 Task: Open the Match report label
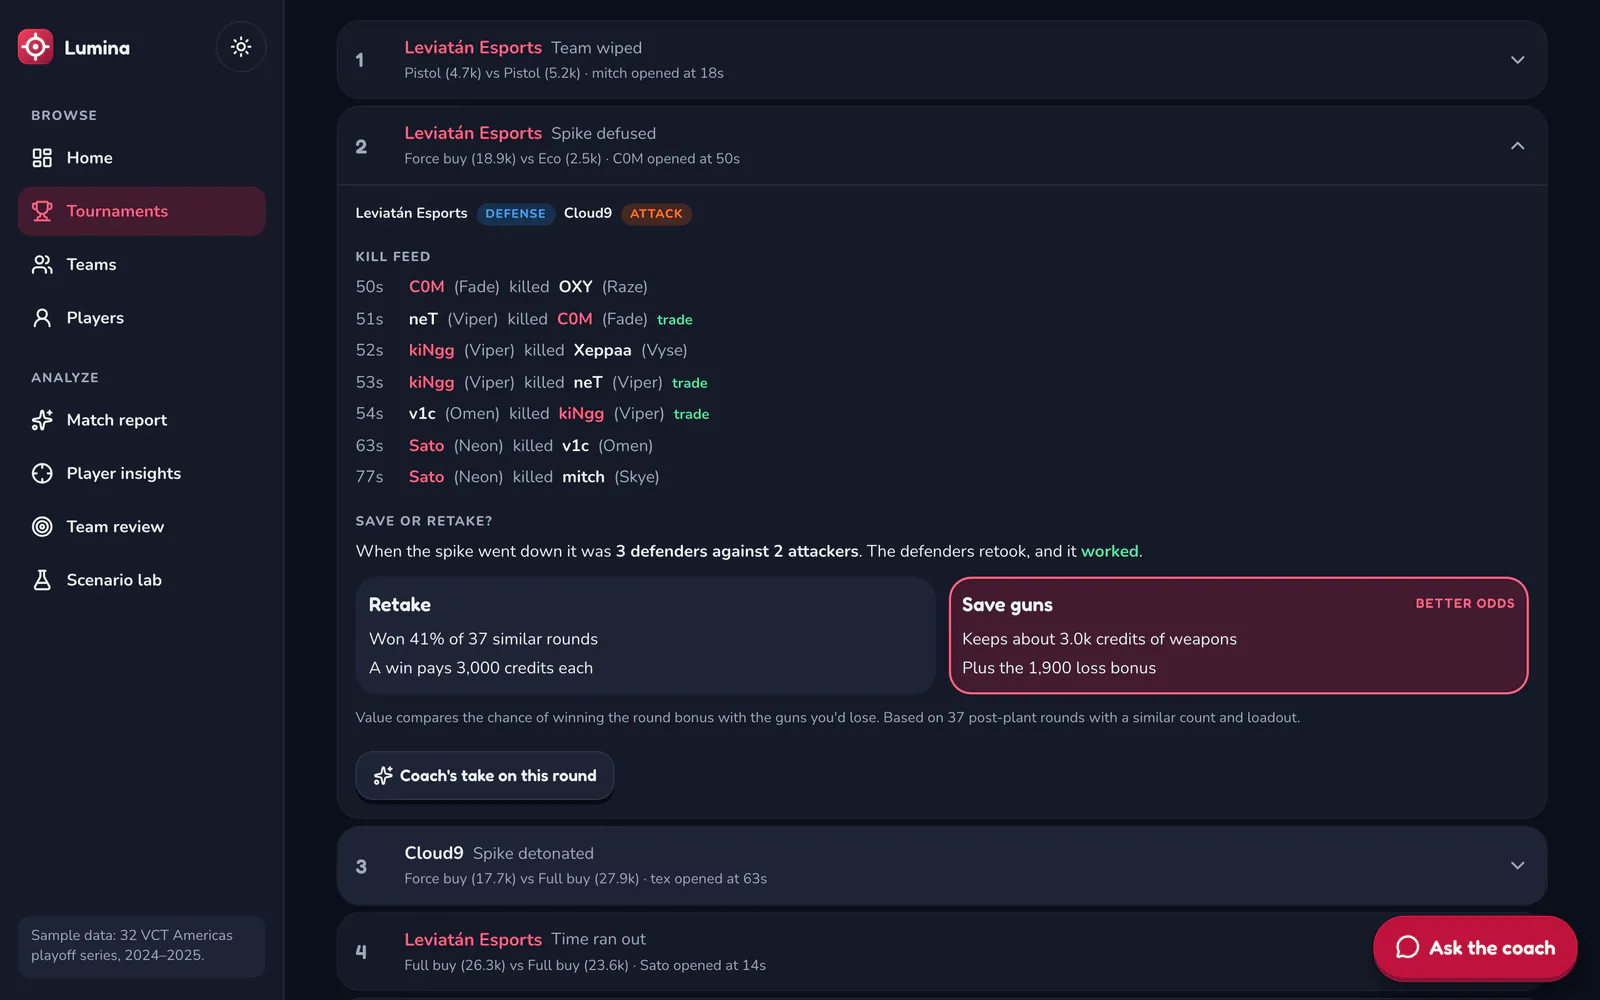(117, 420)
